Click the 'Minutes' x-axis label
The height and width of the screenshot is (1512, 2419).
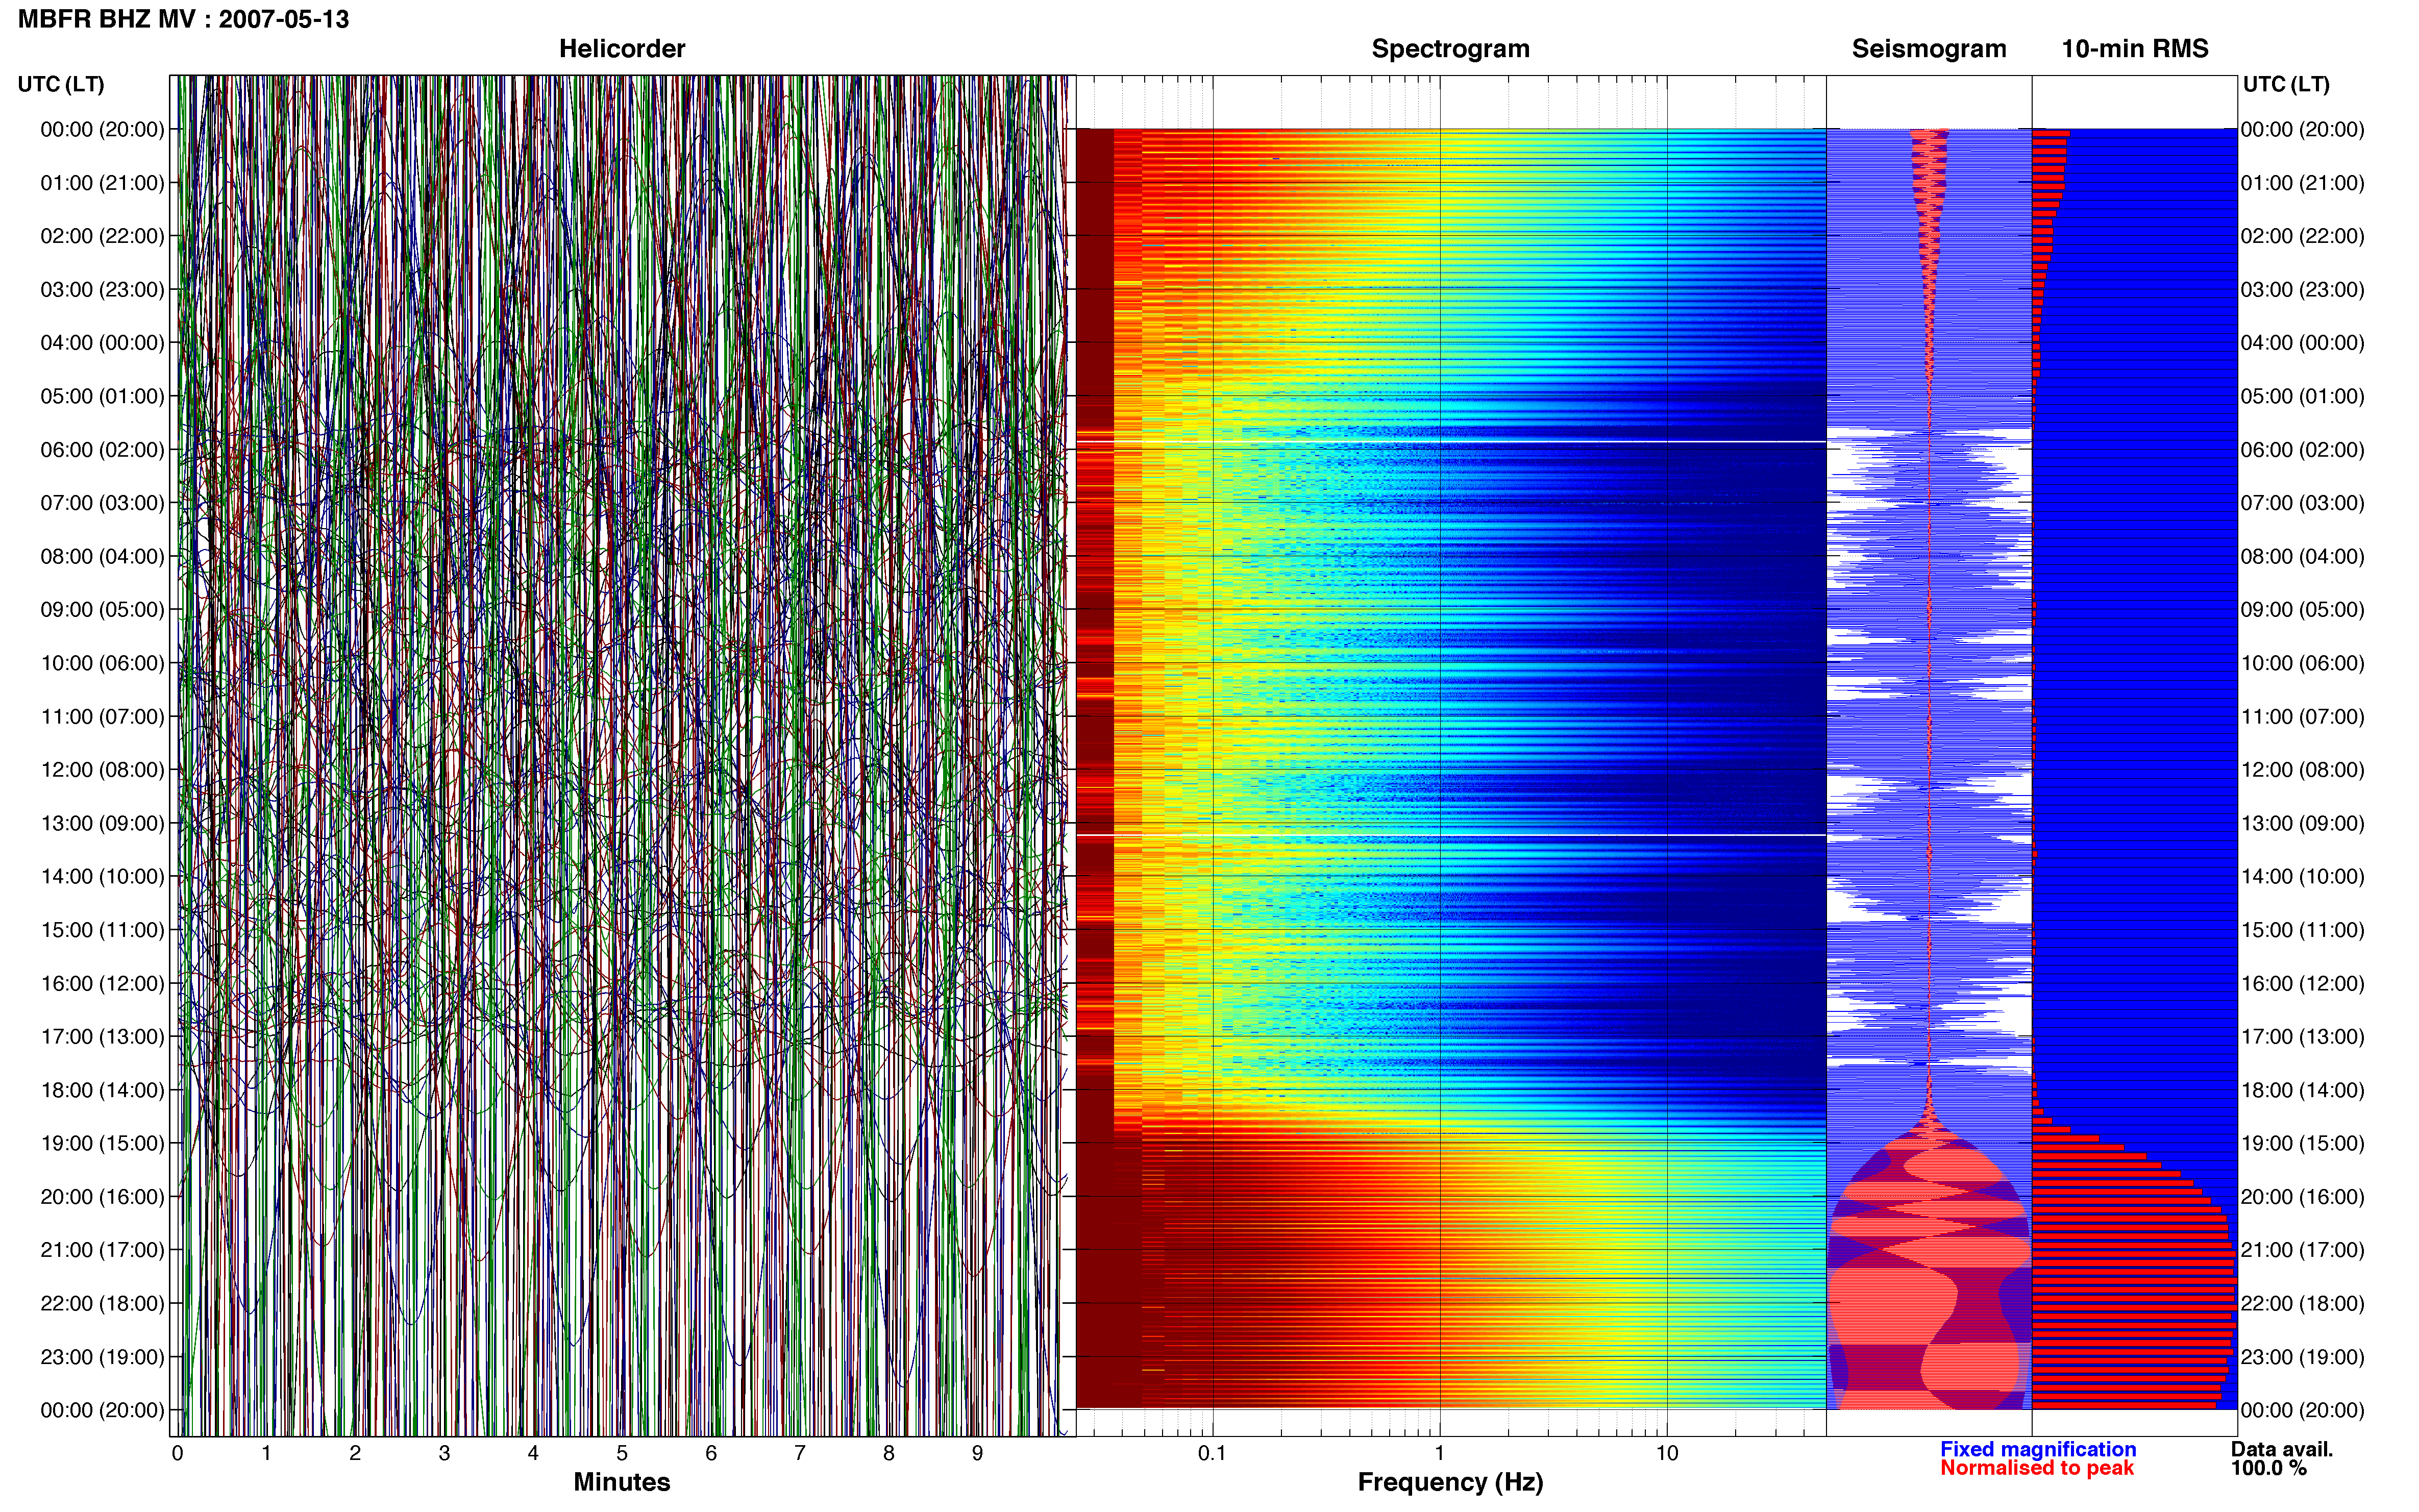pos(622,1482)
